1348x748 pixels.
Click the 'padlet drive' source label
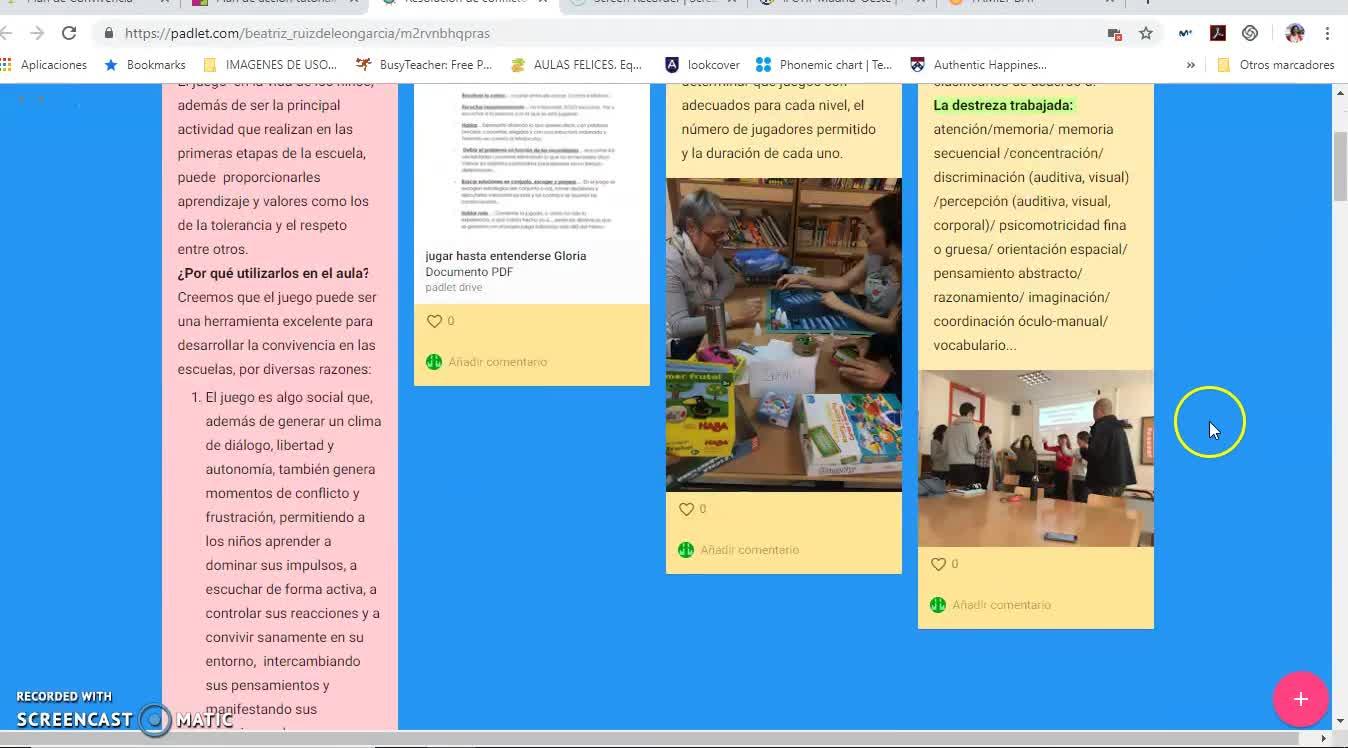point(454,287)
